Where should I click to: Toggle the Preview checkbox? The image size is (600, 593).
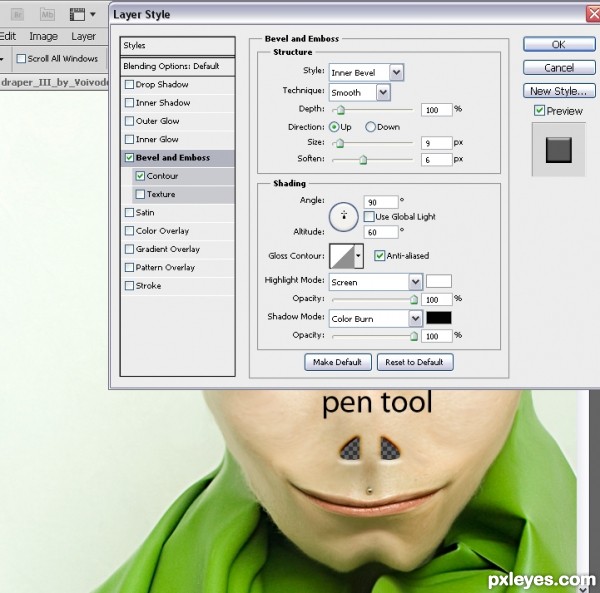539,111
